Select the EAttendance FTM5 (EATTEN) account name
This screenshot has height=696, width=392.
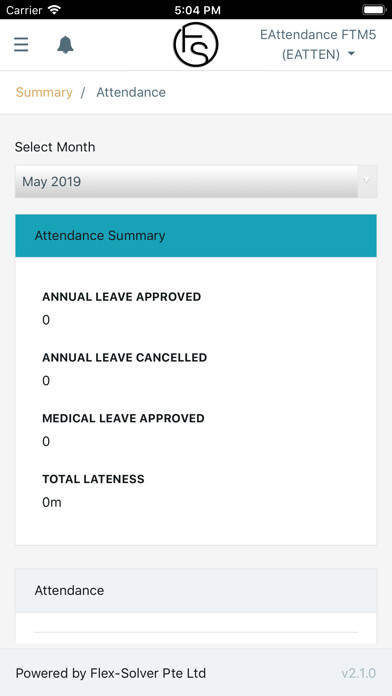pos(318,44)
